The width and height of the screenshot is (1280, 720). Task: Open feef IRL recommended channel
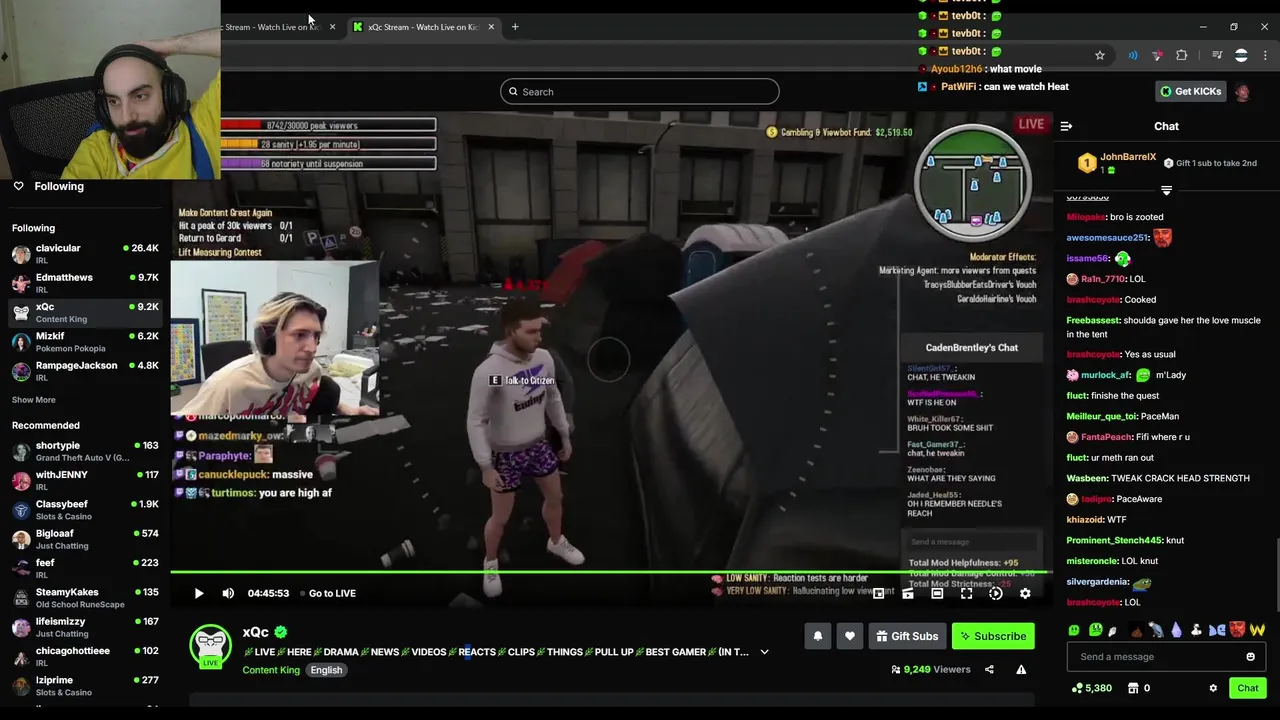[x=85, y=568]
